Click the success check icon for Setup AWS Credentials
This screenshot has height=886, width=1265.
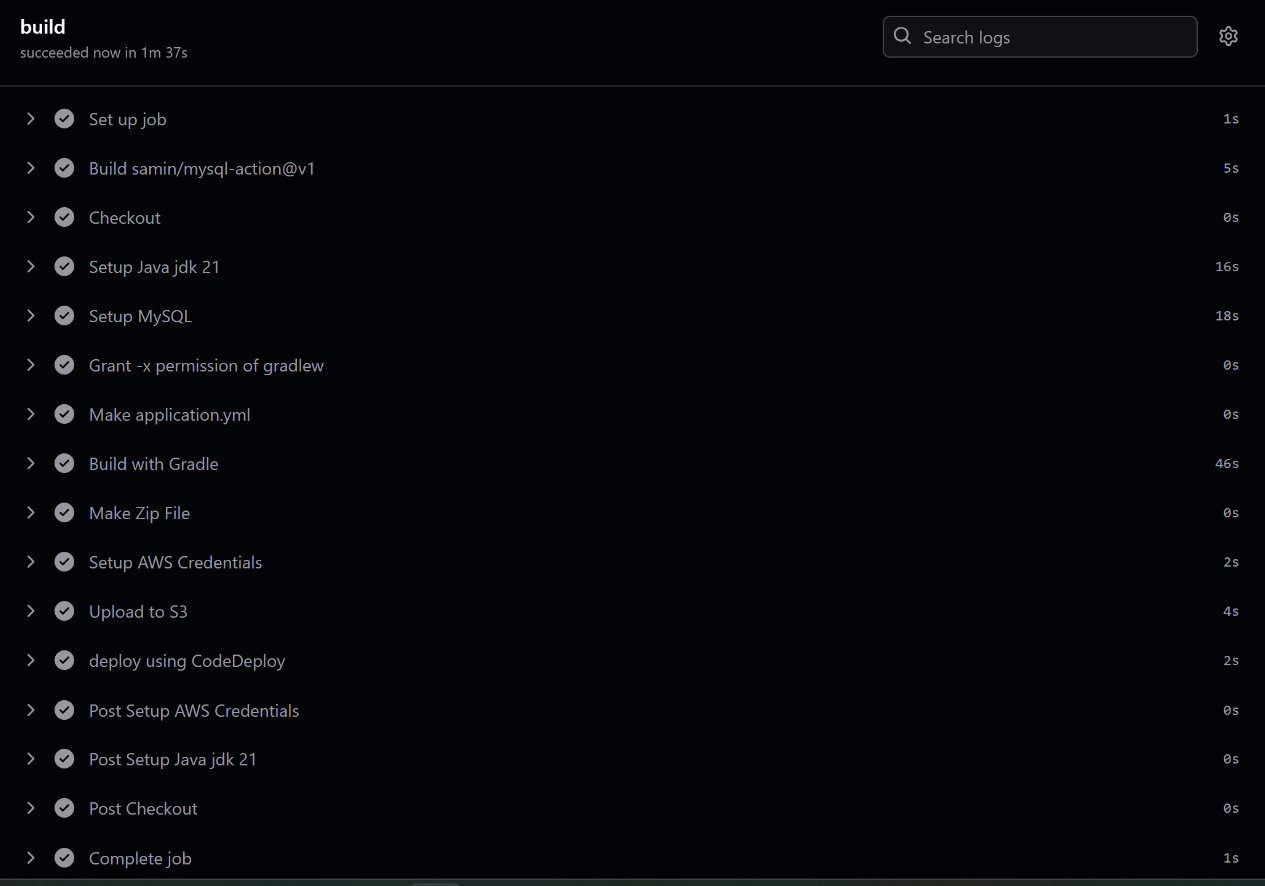(64, 562)
